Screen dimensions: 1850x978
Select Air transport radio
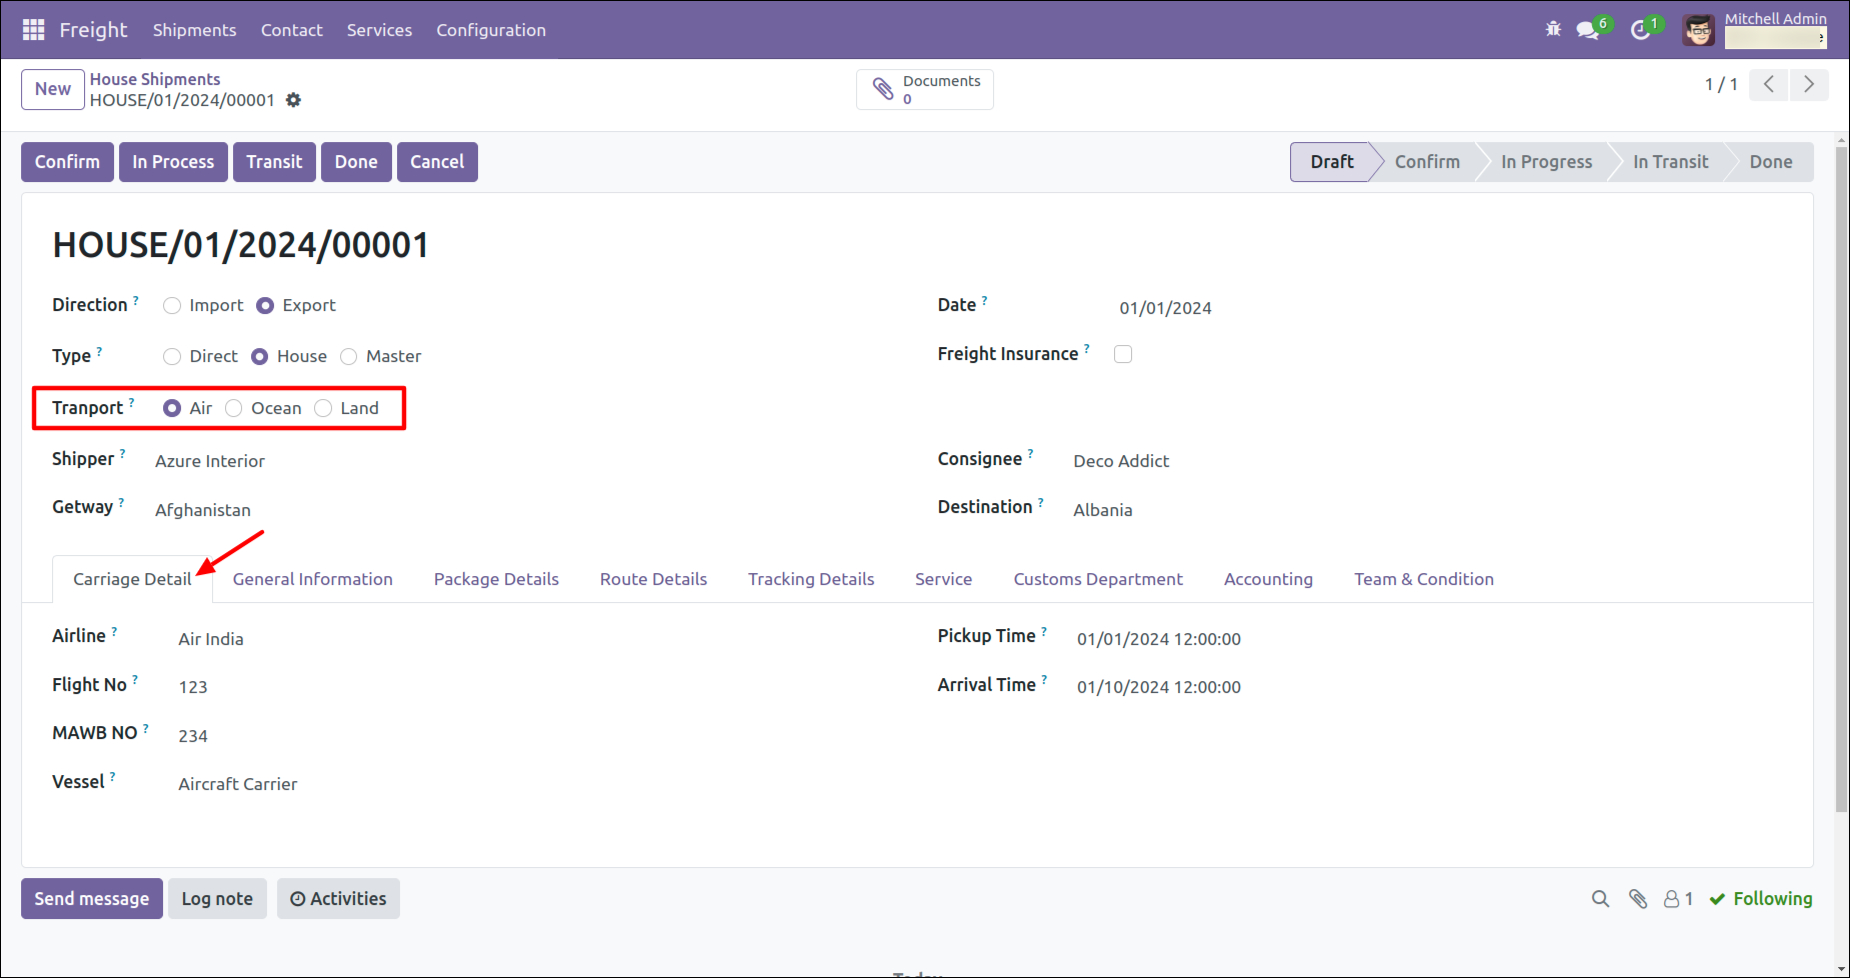pos(172,408)
